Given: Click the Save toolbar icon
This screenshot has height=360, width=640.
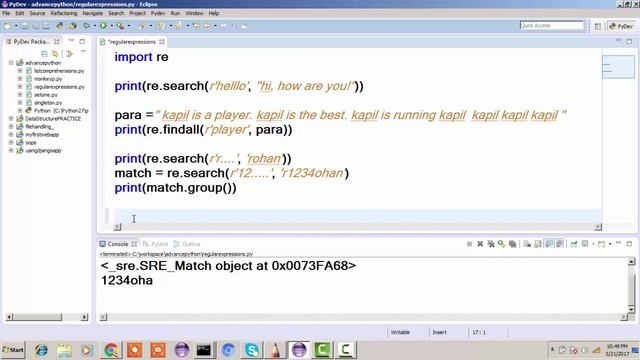Looking at the screenshot, I should pos(25,26).
